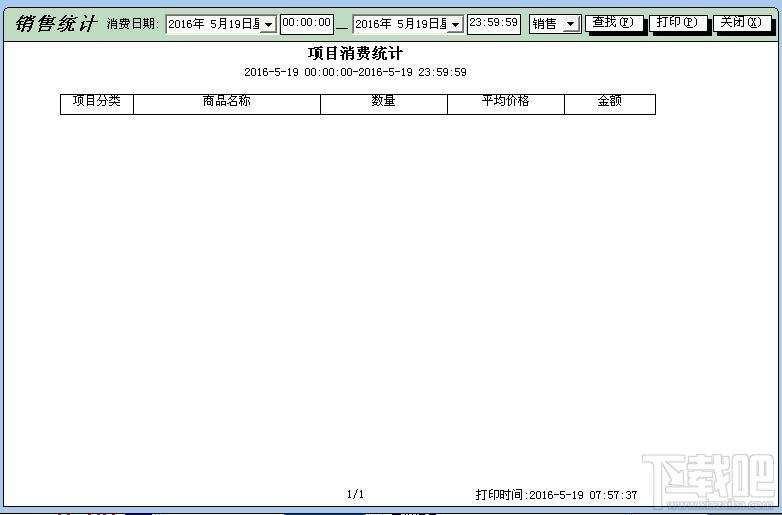Select the 金额 column header
The width and height of the screenshot is (782, 515).
coord(609,103)
